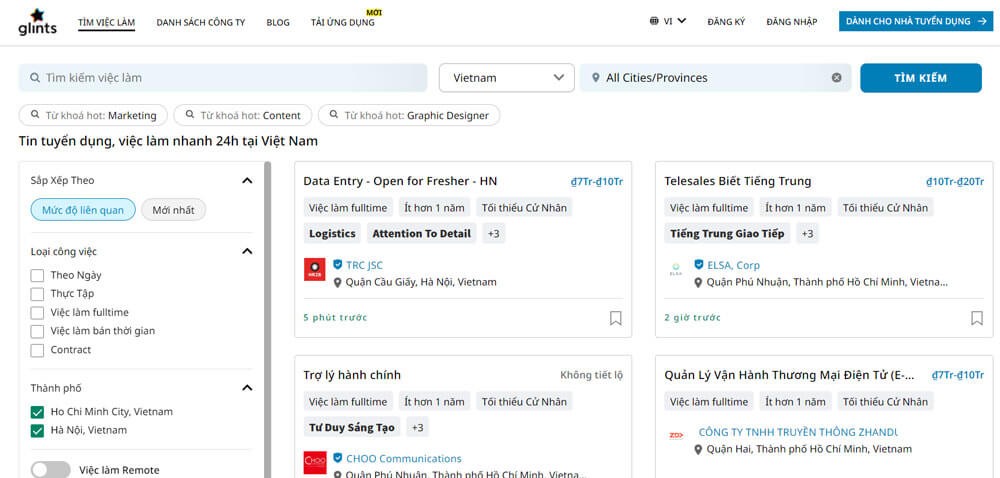Select the arrow icon in the Dành cho nhà tuyển dụng button
The image size is (1000, 478).
click(x=982, y=21)
